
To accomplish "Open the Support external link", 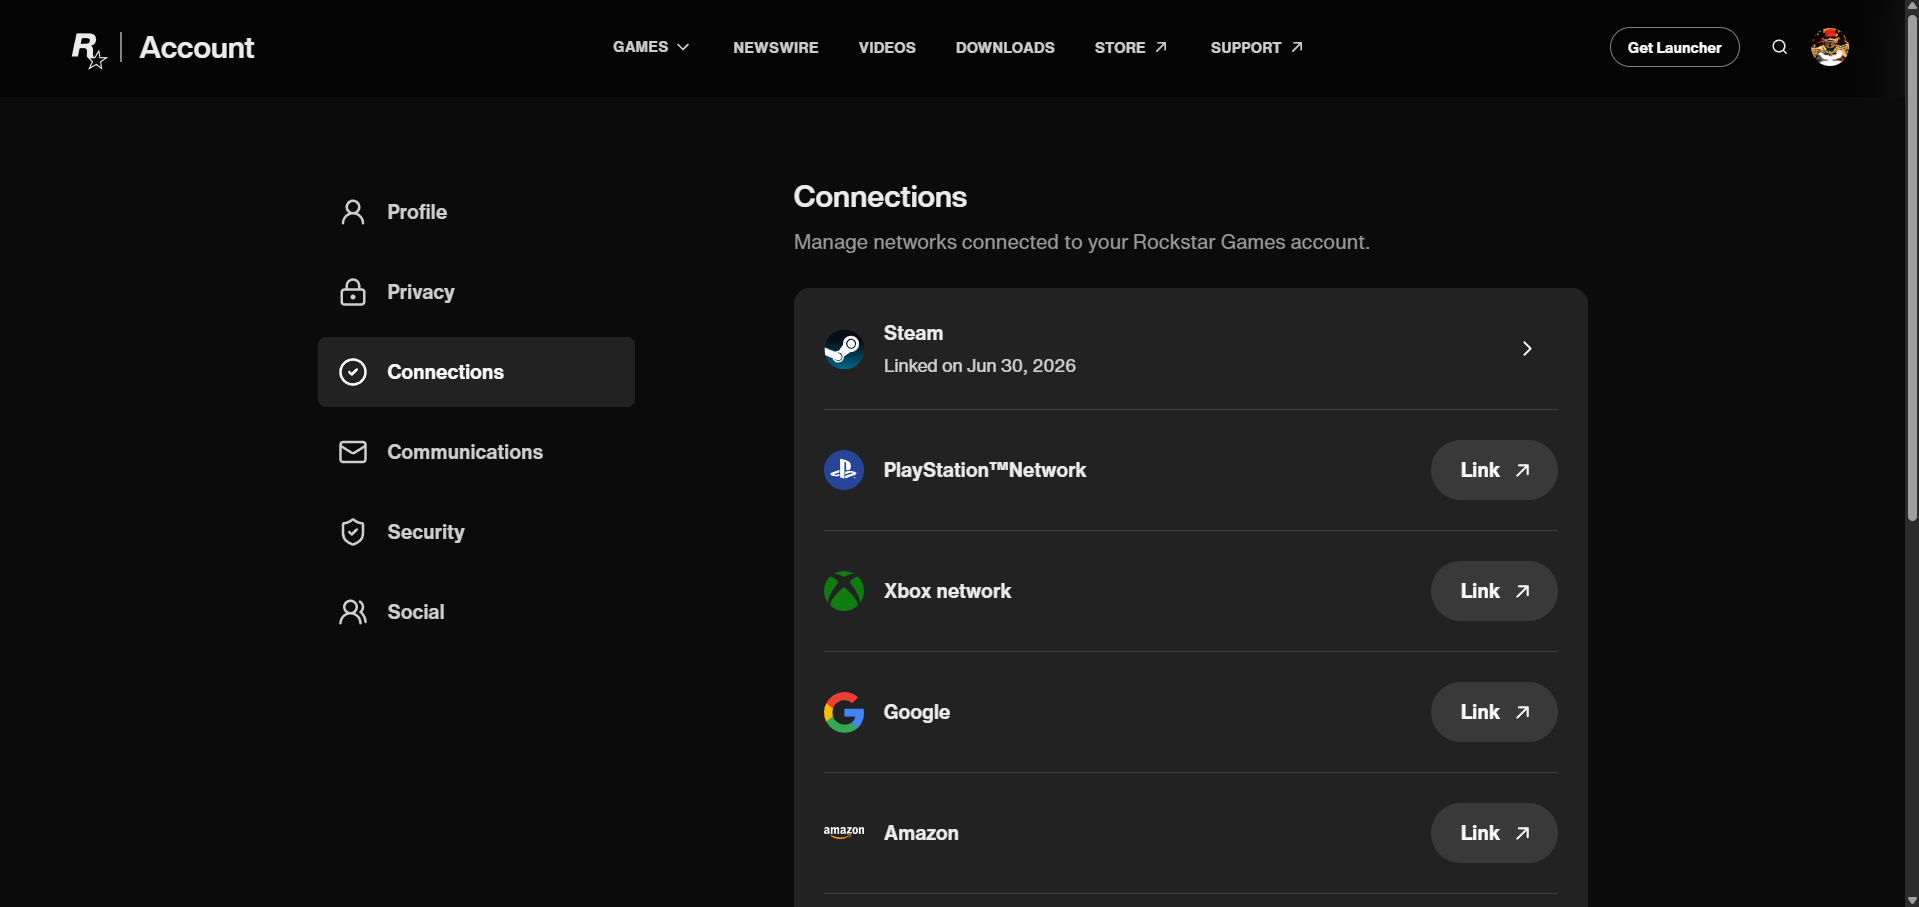I will point(1257,47).
